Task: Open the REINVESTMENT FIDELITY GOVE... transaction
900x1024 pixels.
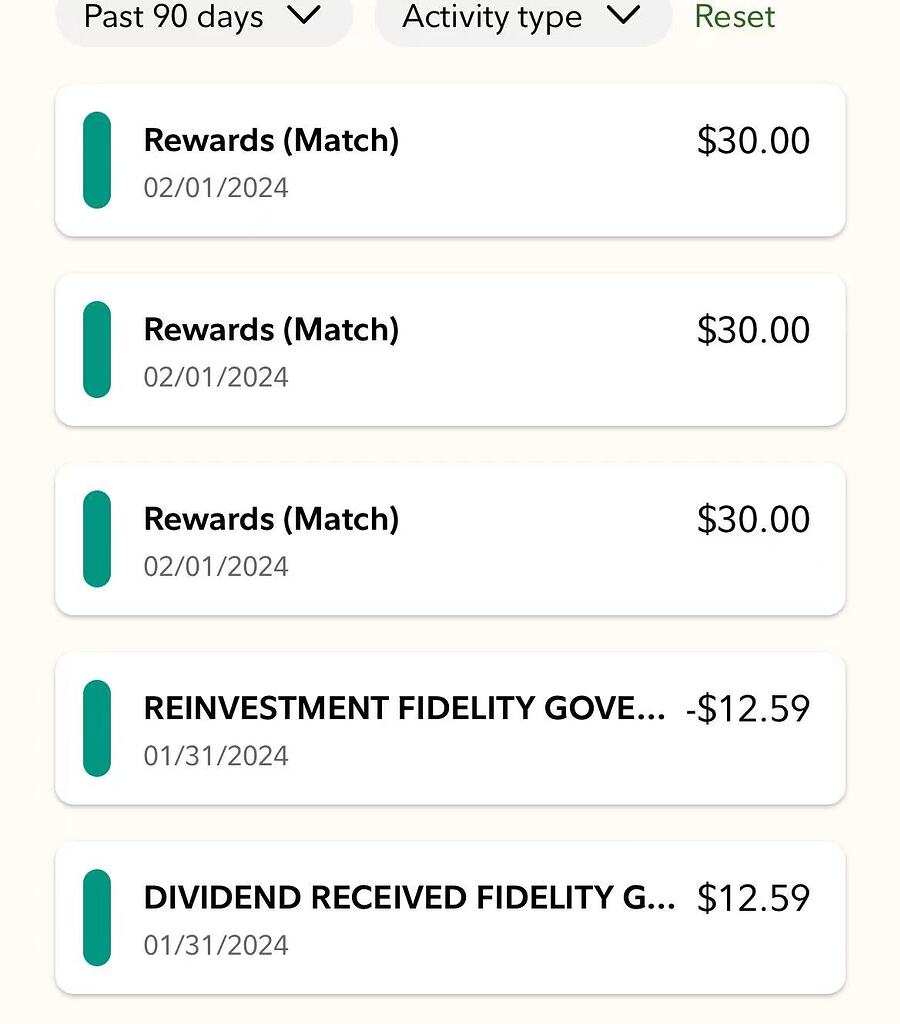Action: [404, 708]
